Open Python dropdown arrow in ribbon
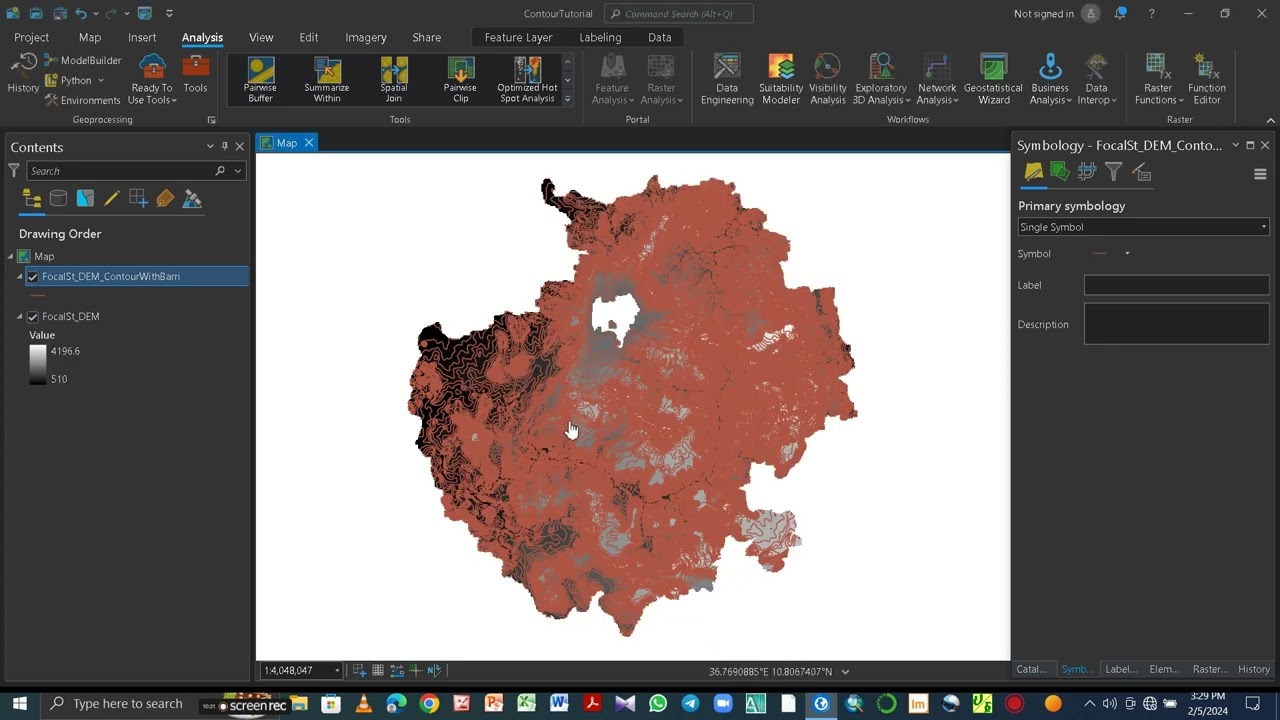This screenshot has height=720, width=1280. point(100,81)
